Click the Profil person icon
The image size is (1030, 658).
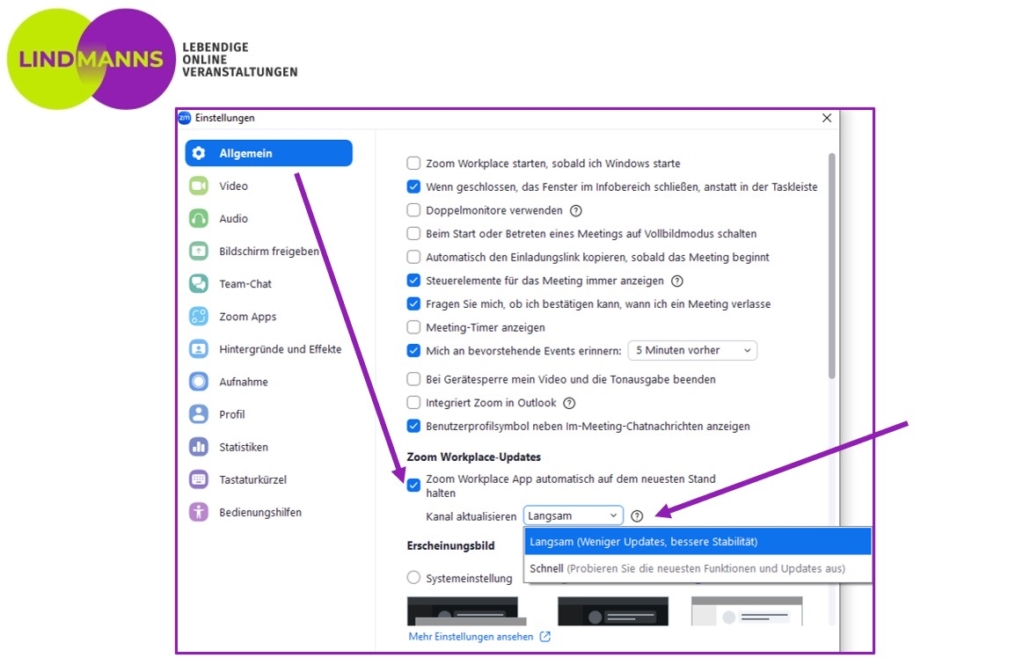[x=198, y=414]
